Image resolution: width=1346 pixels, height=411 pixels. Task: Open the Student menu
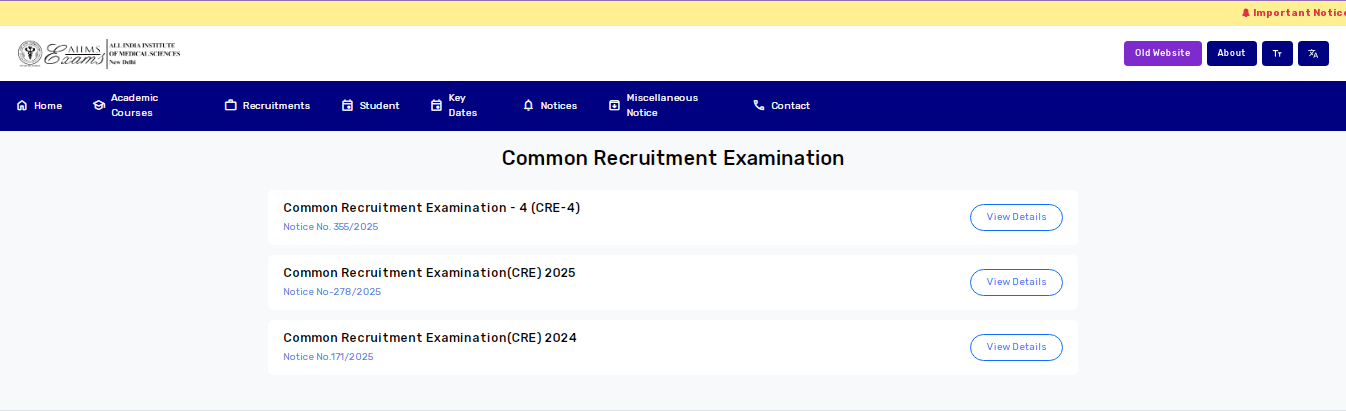pos(371,106)
